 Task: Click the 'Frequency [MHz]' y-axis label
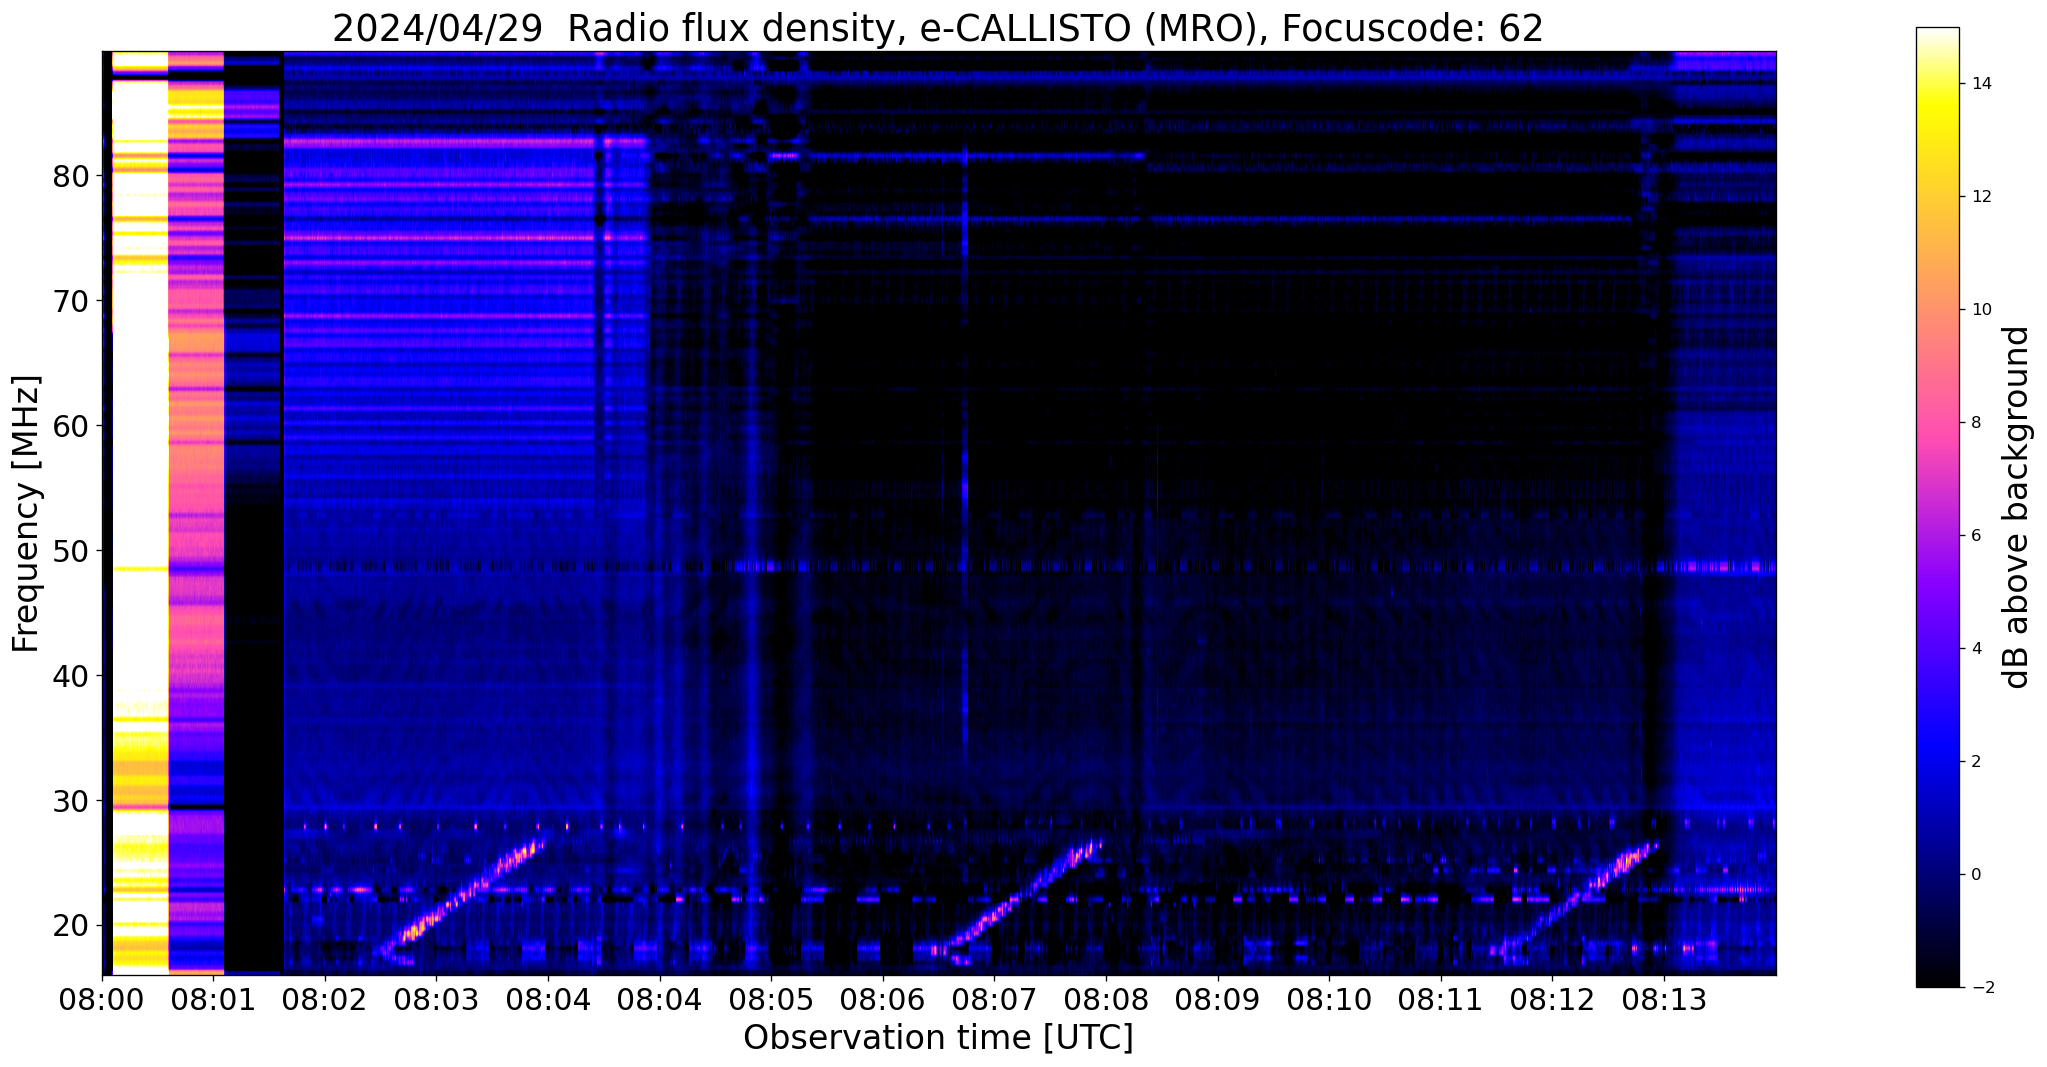(27, 514)
